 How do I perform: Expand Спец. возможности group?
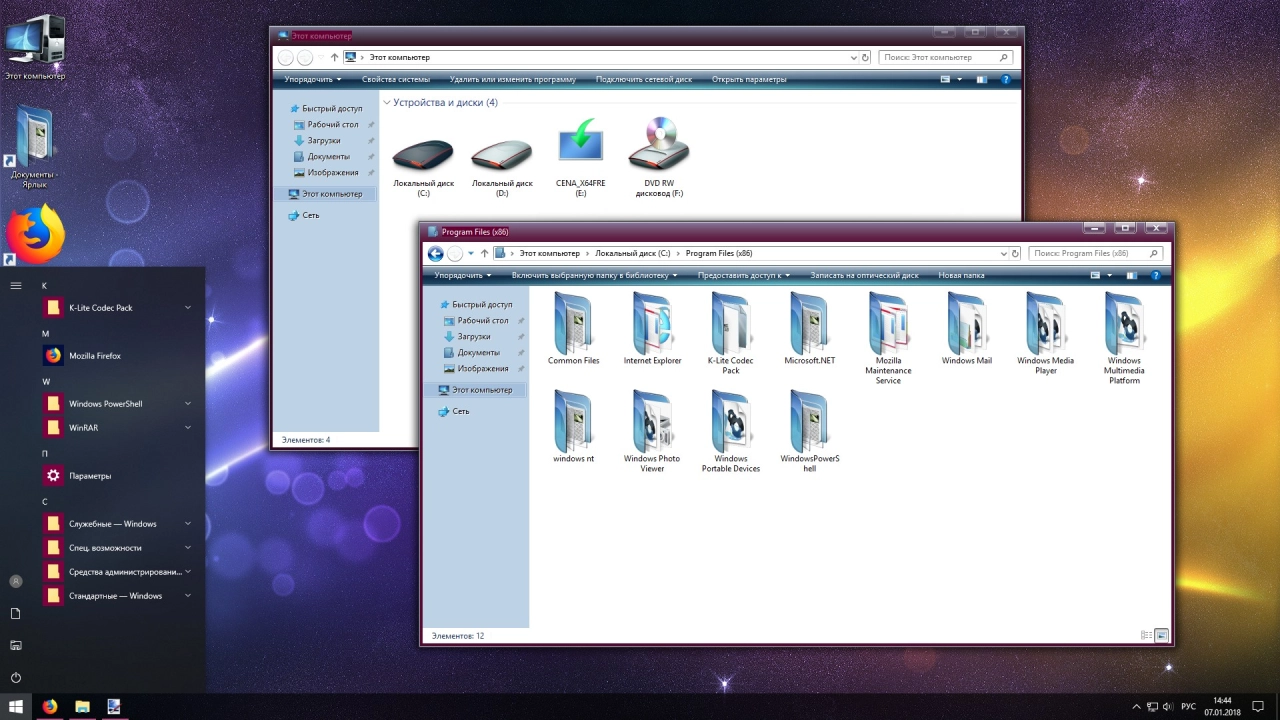point(188,547)
